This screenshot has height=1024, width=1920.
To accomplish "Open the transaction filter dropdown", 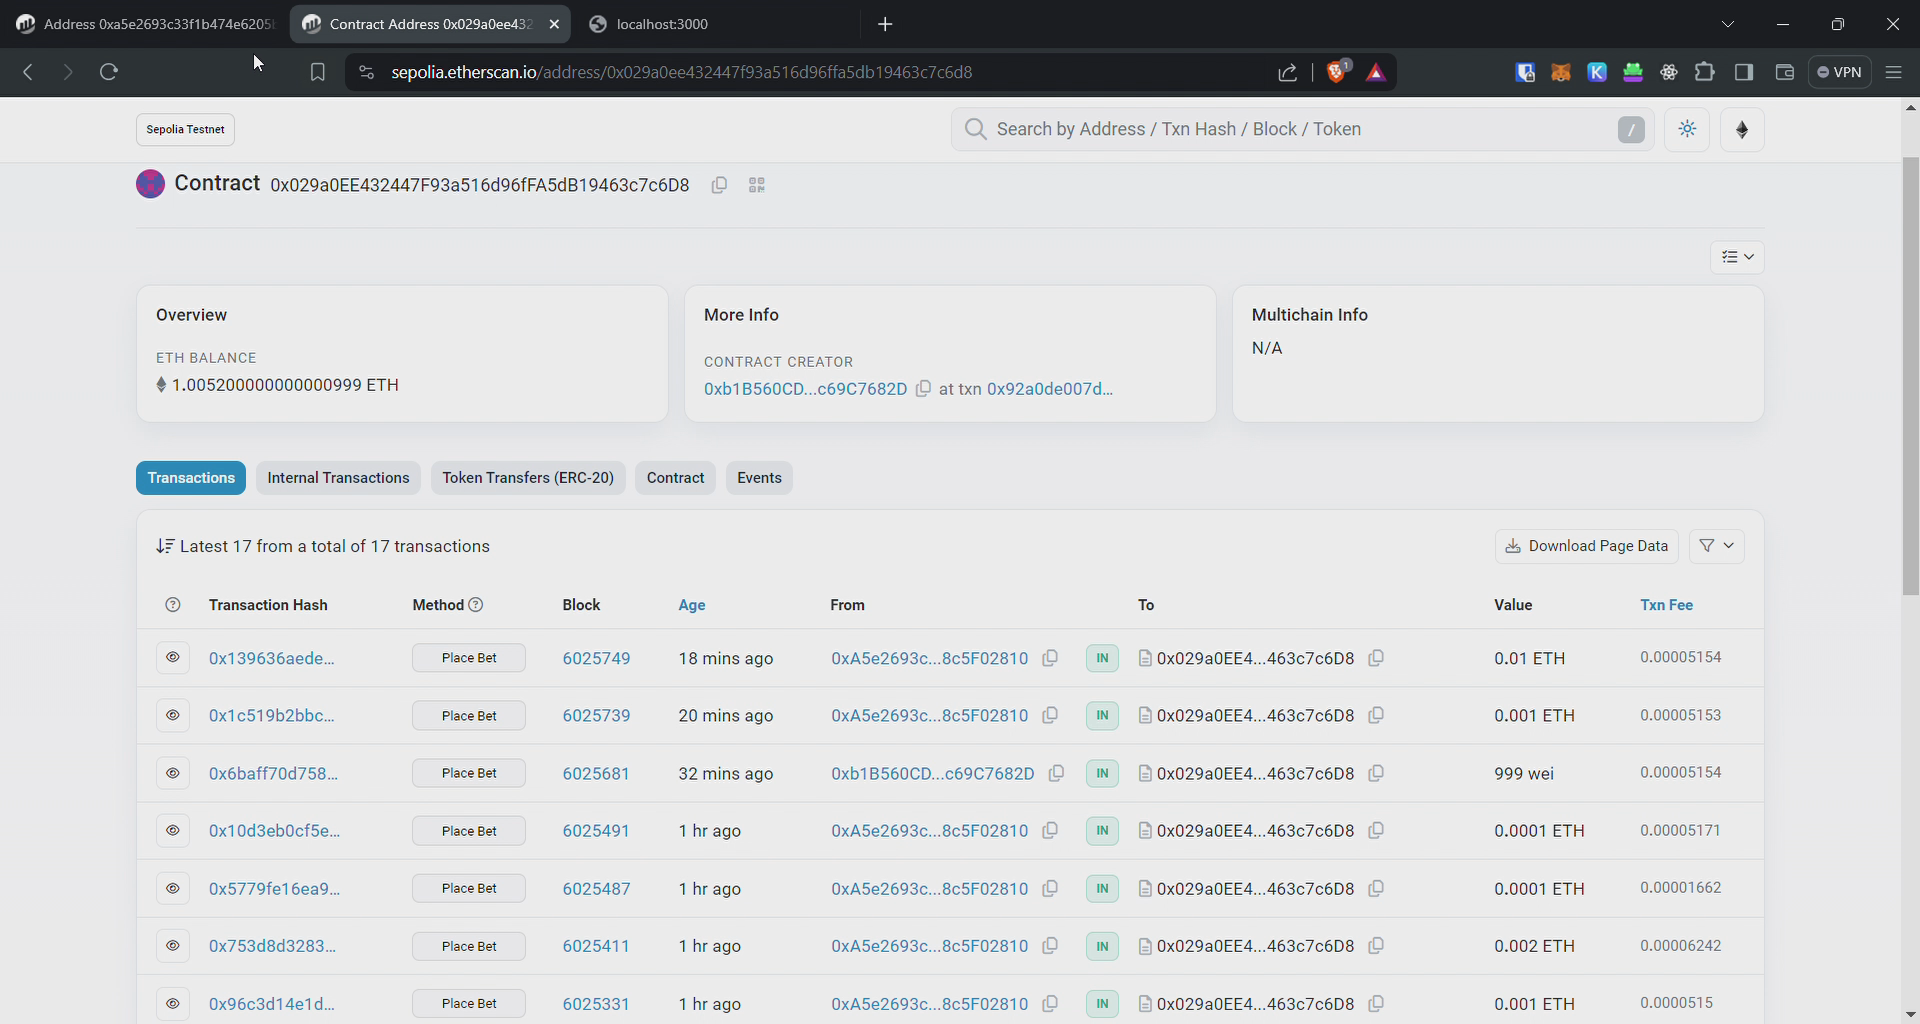I will coord(1717,546).
